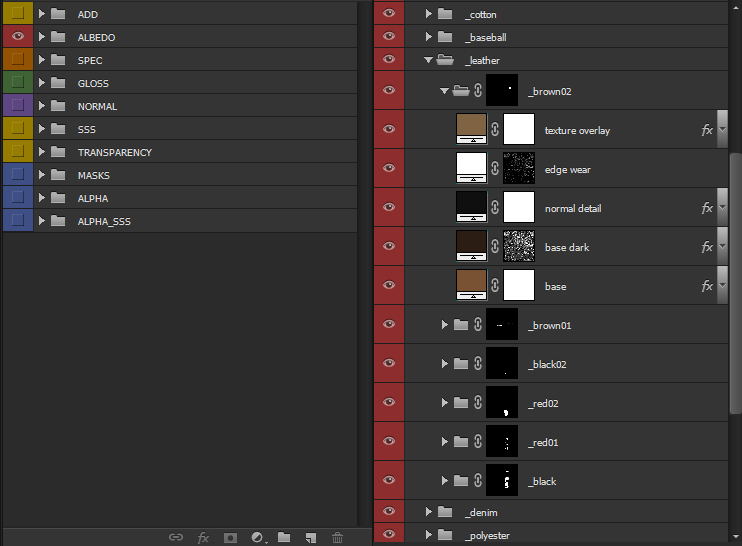Viewport: 742px width, 546px height.
Task: Click mask link icon on edge wear layer
Action: 495,168
